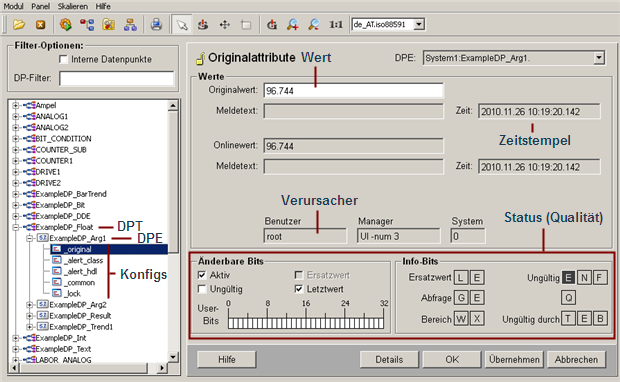Confirm with the OK button
This screenshot has width=620, height=382.
click(452, 359)
